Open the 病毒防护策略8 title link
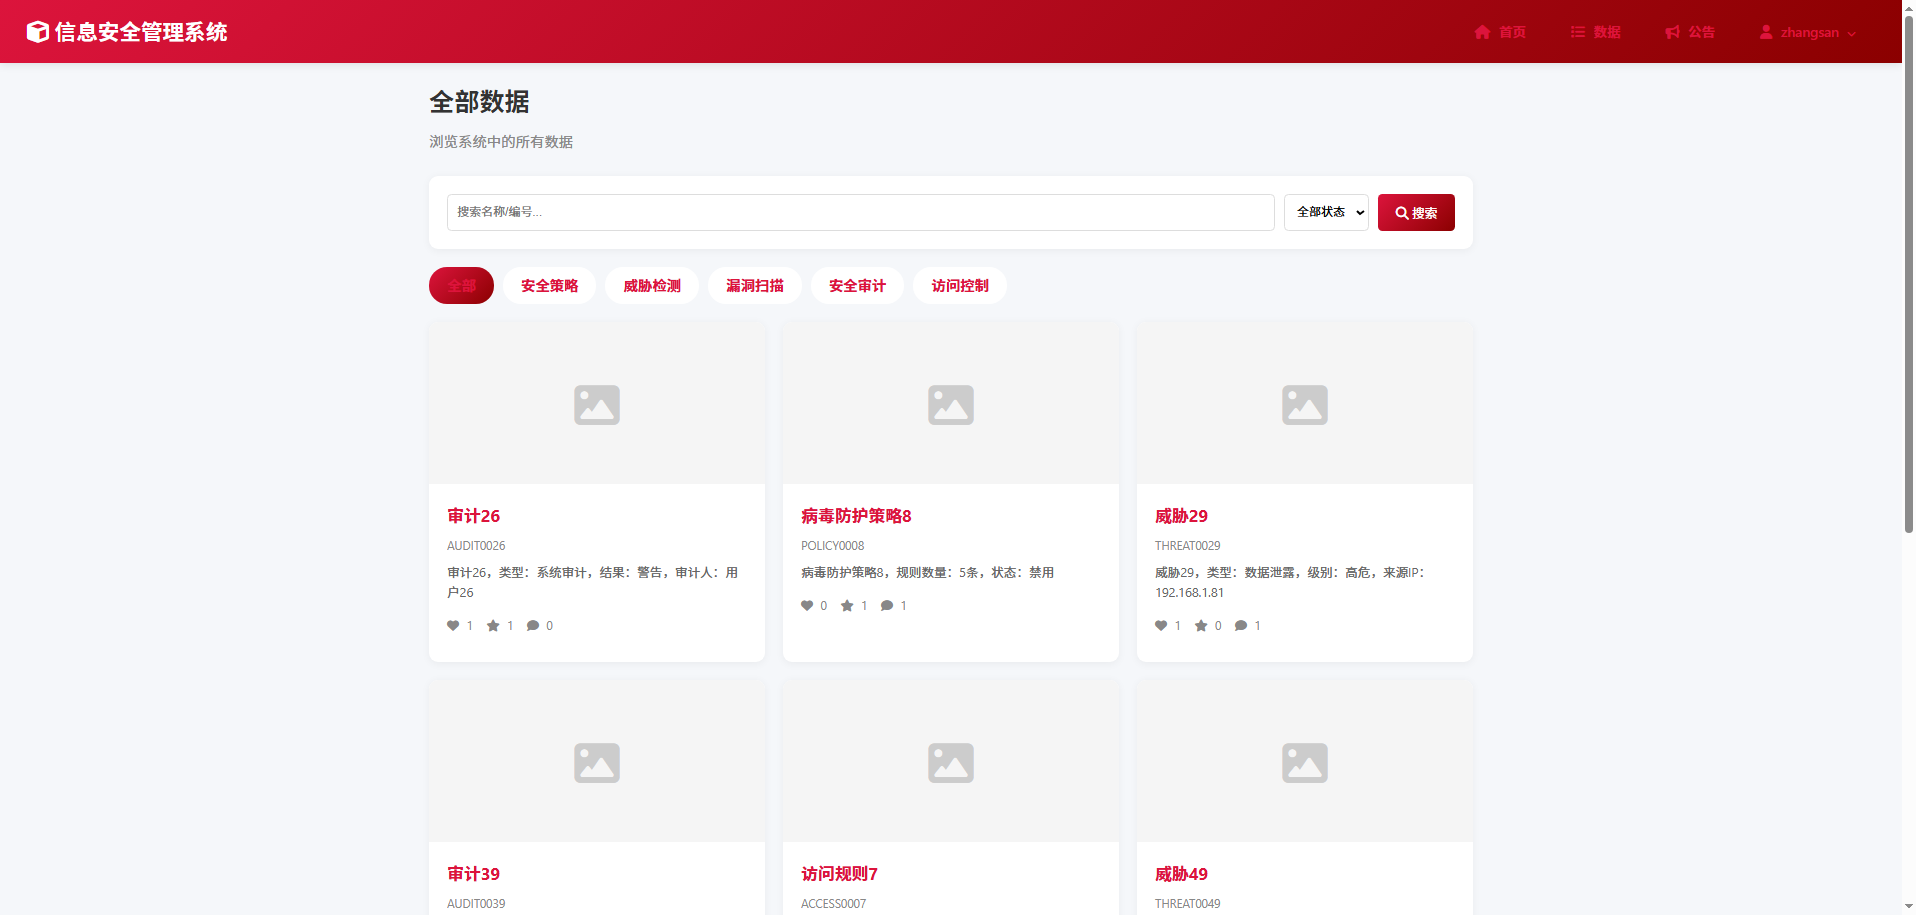This screenshot has height=915, width=1916. tap(856, 516)
